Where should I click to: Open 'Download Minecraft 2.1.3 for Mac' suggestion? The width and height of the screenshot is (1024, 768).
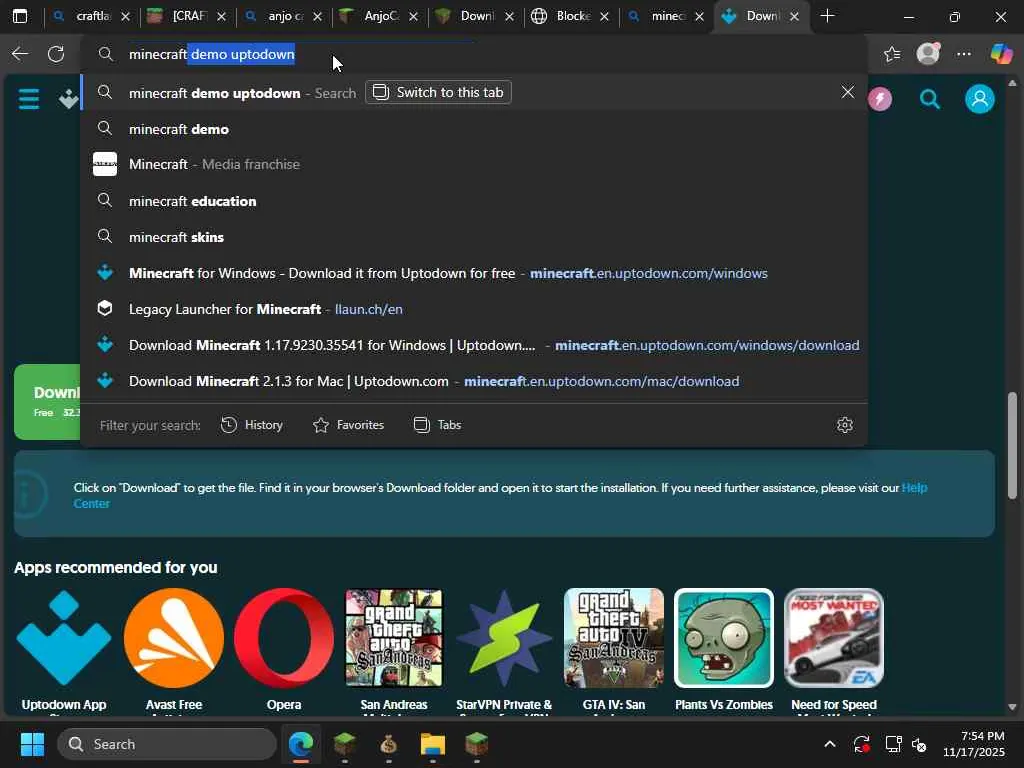coord(474,381)
